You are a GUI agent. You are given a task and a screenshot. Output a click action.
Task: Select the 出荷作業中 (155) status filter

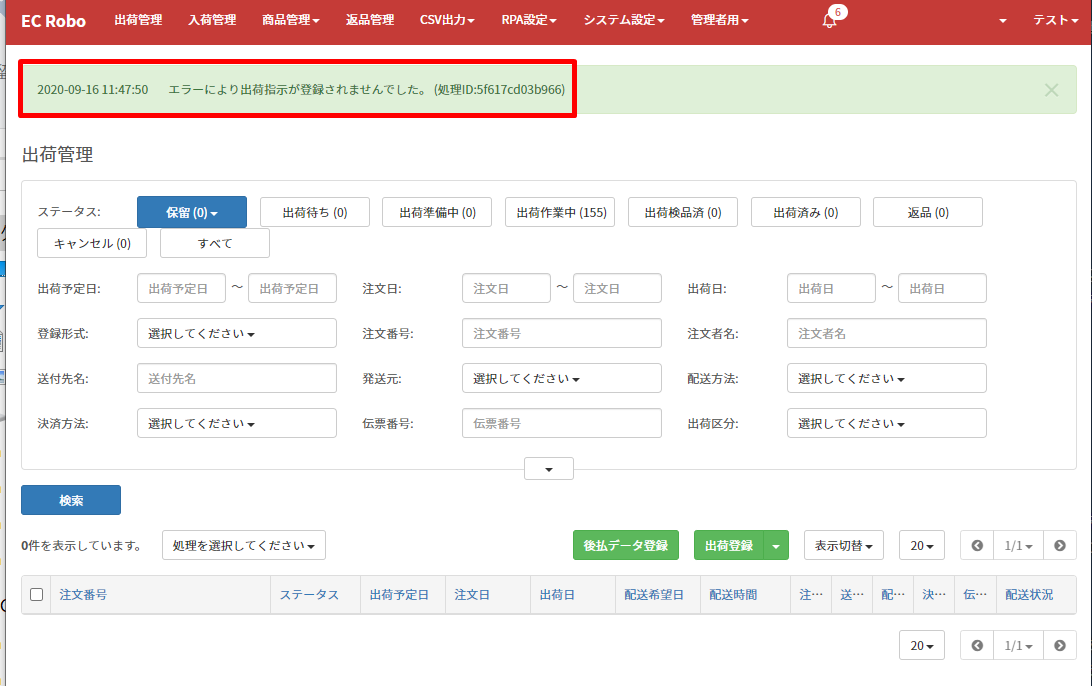(560, 212)
